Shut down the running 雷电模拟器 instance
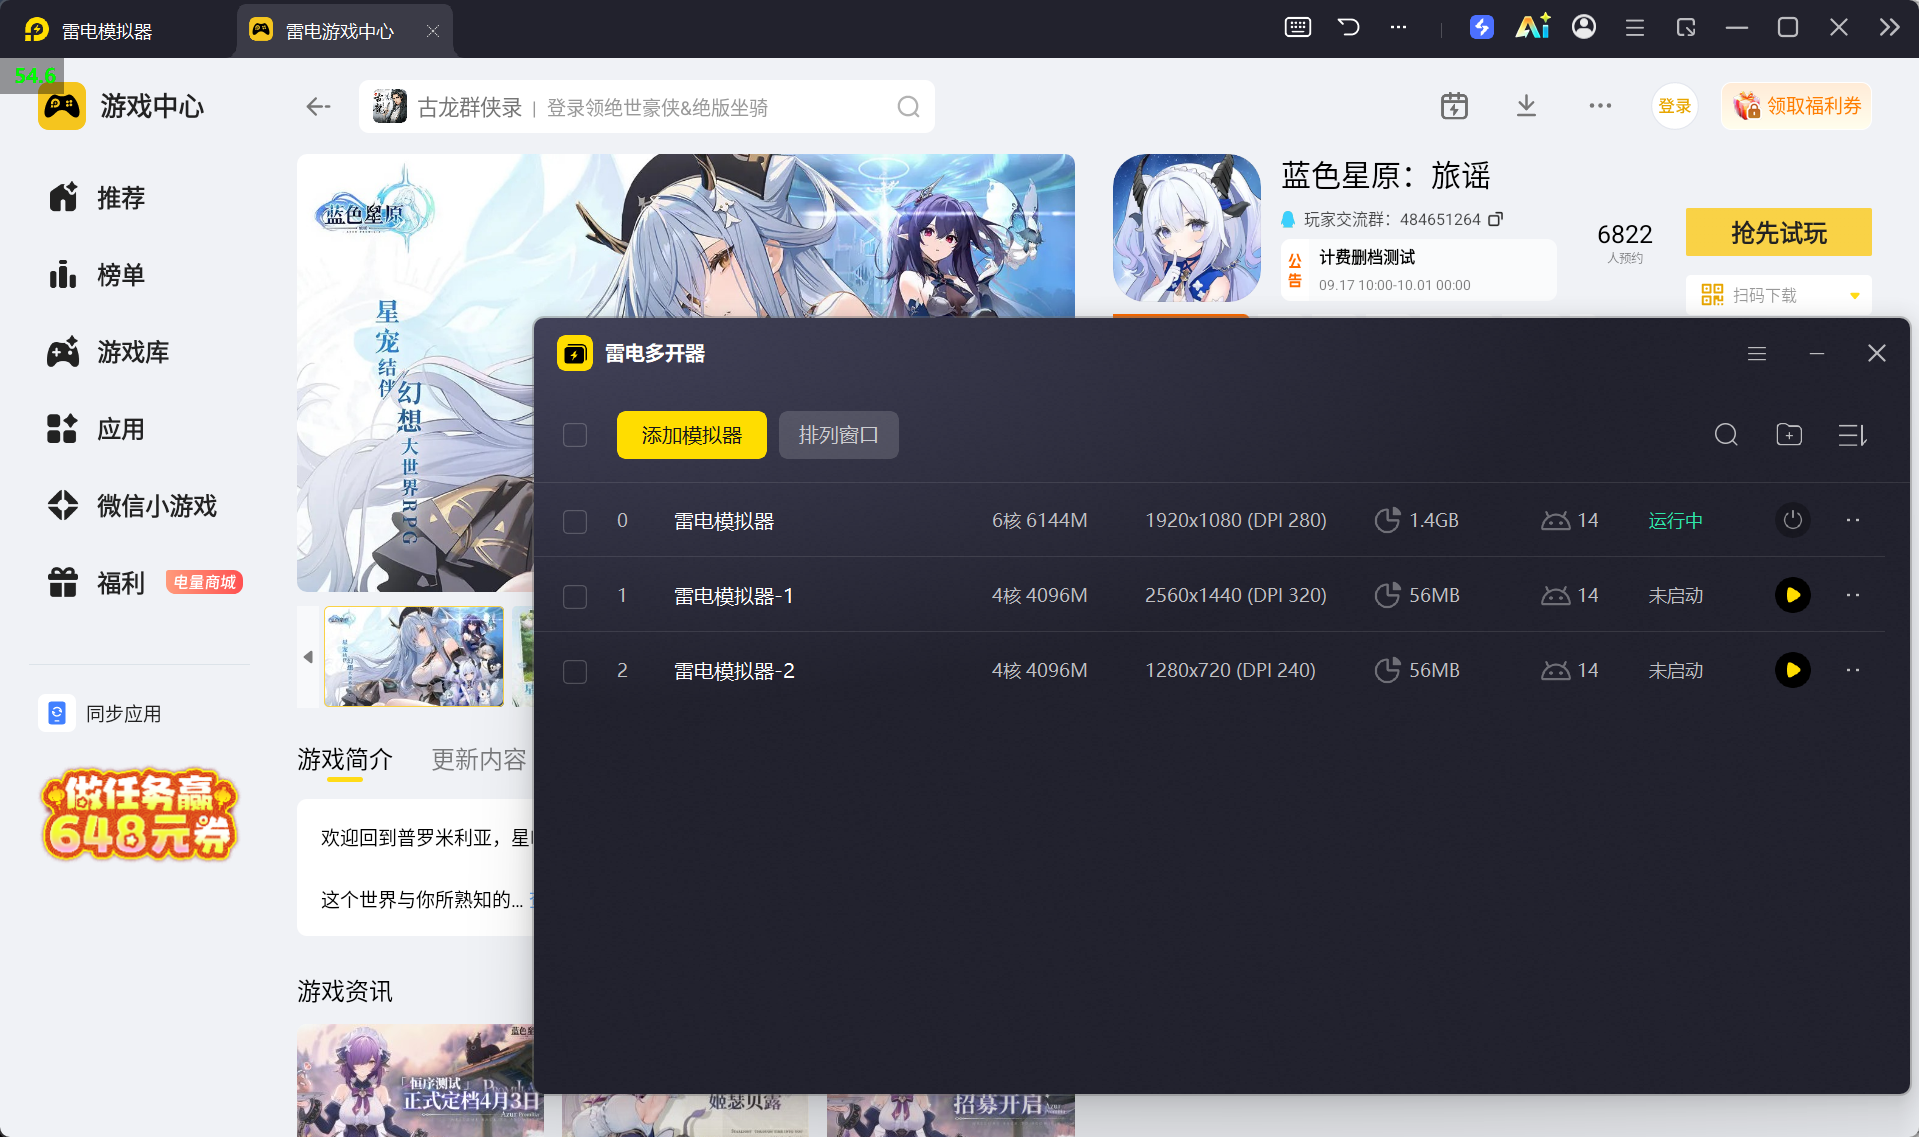Viewport: 1919px width, 1137px height. click(1792, 520)
